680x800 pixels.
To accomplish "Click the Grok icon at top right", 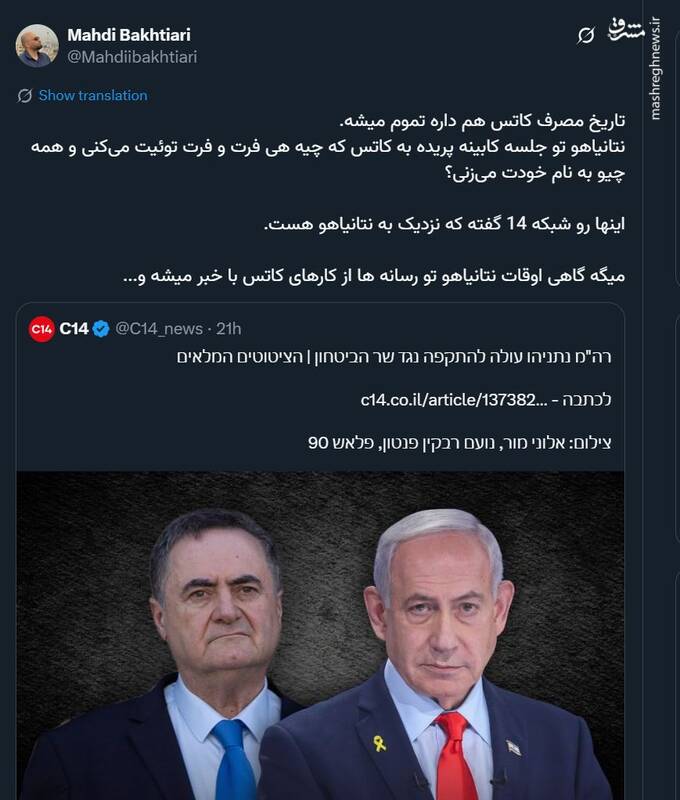I will pyautogui.click(x=586, y=35).
